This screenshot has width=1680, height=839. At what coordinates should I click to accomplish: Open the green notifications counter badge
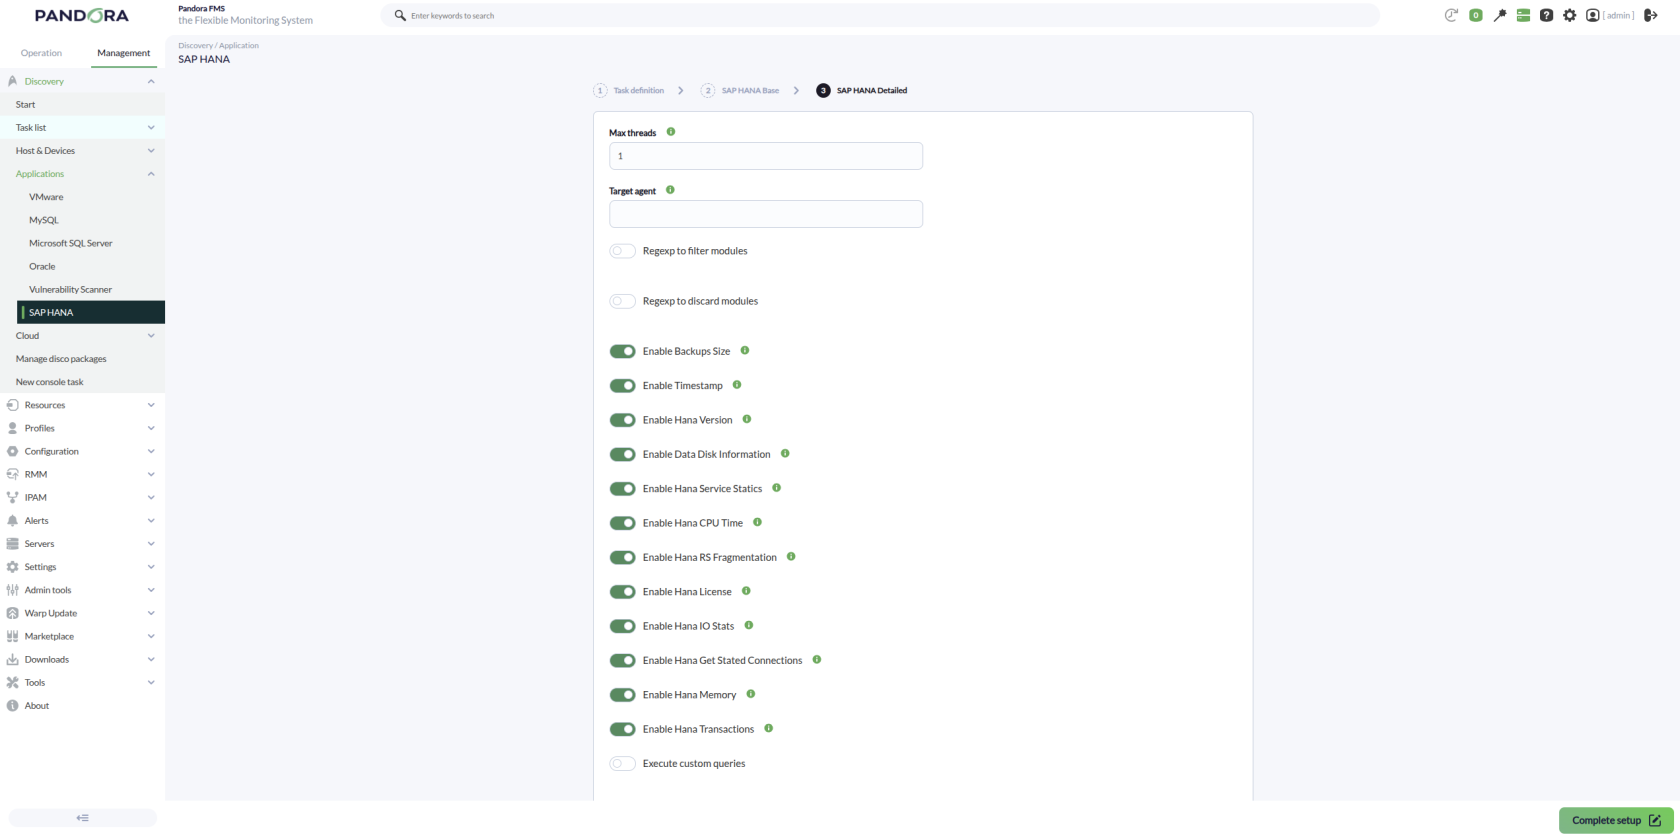[x=1475, y=15]
